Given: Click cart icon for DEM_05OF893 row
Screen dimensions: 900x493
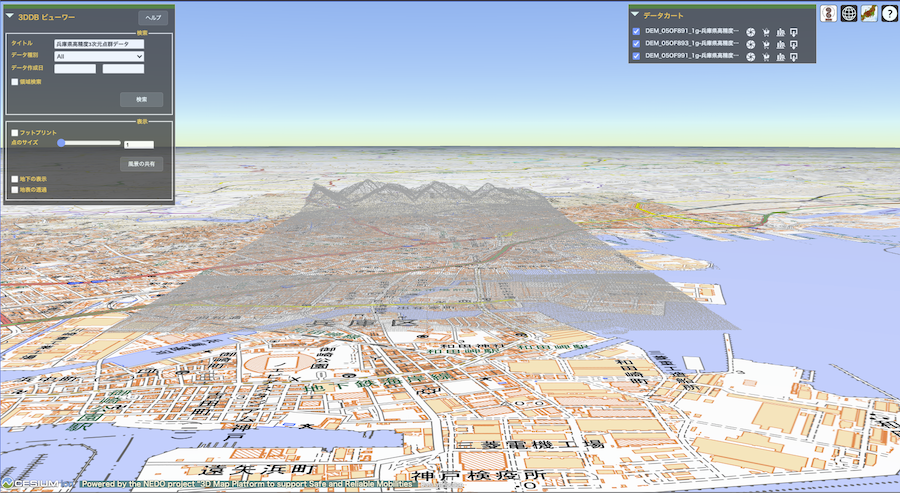Looking at the screenshot, I should coord(765,44).
